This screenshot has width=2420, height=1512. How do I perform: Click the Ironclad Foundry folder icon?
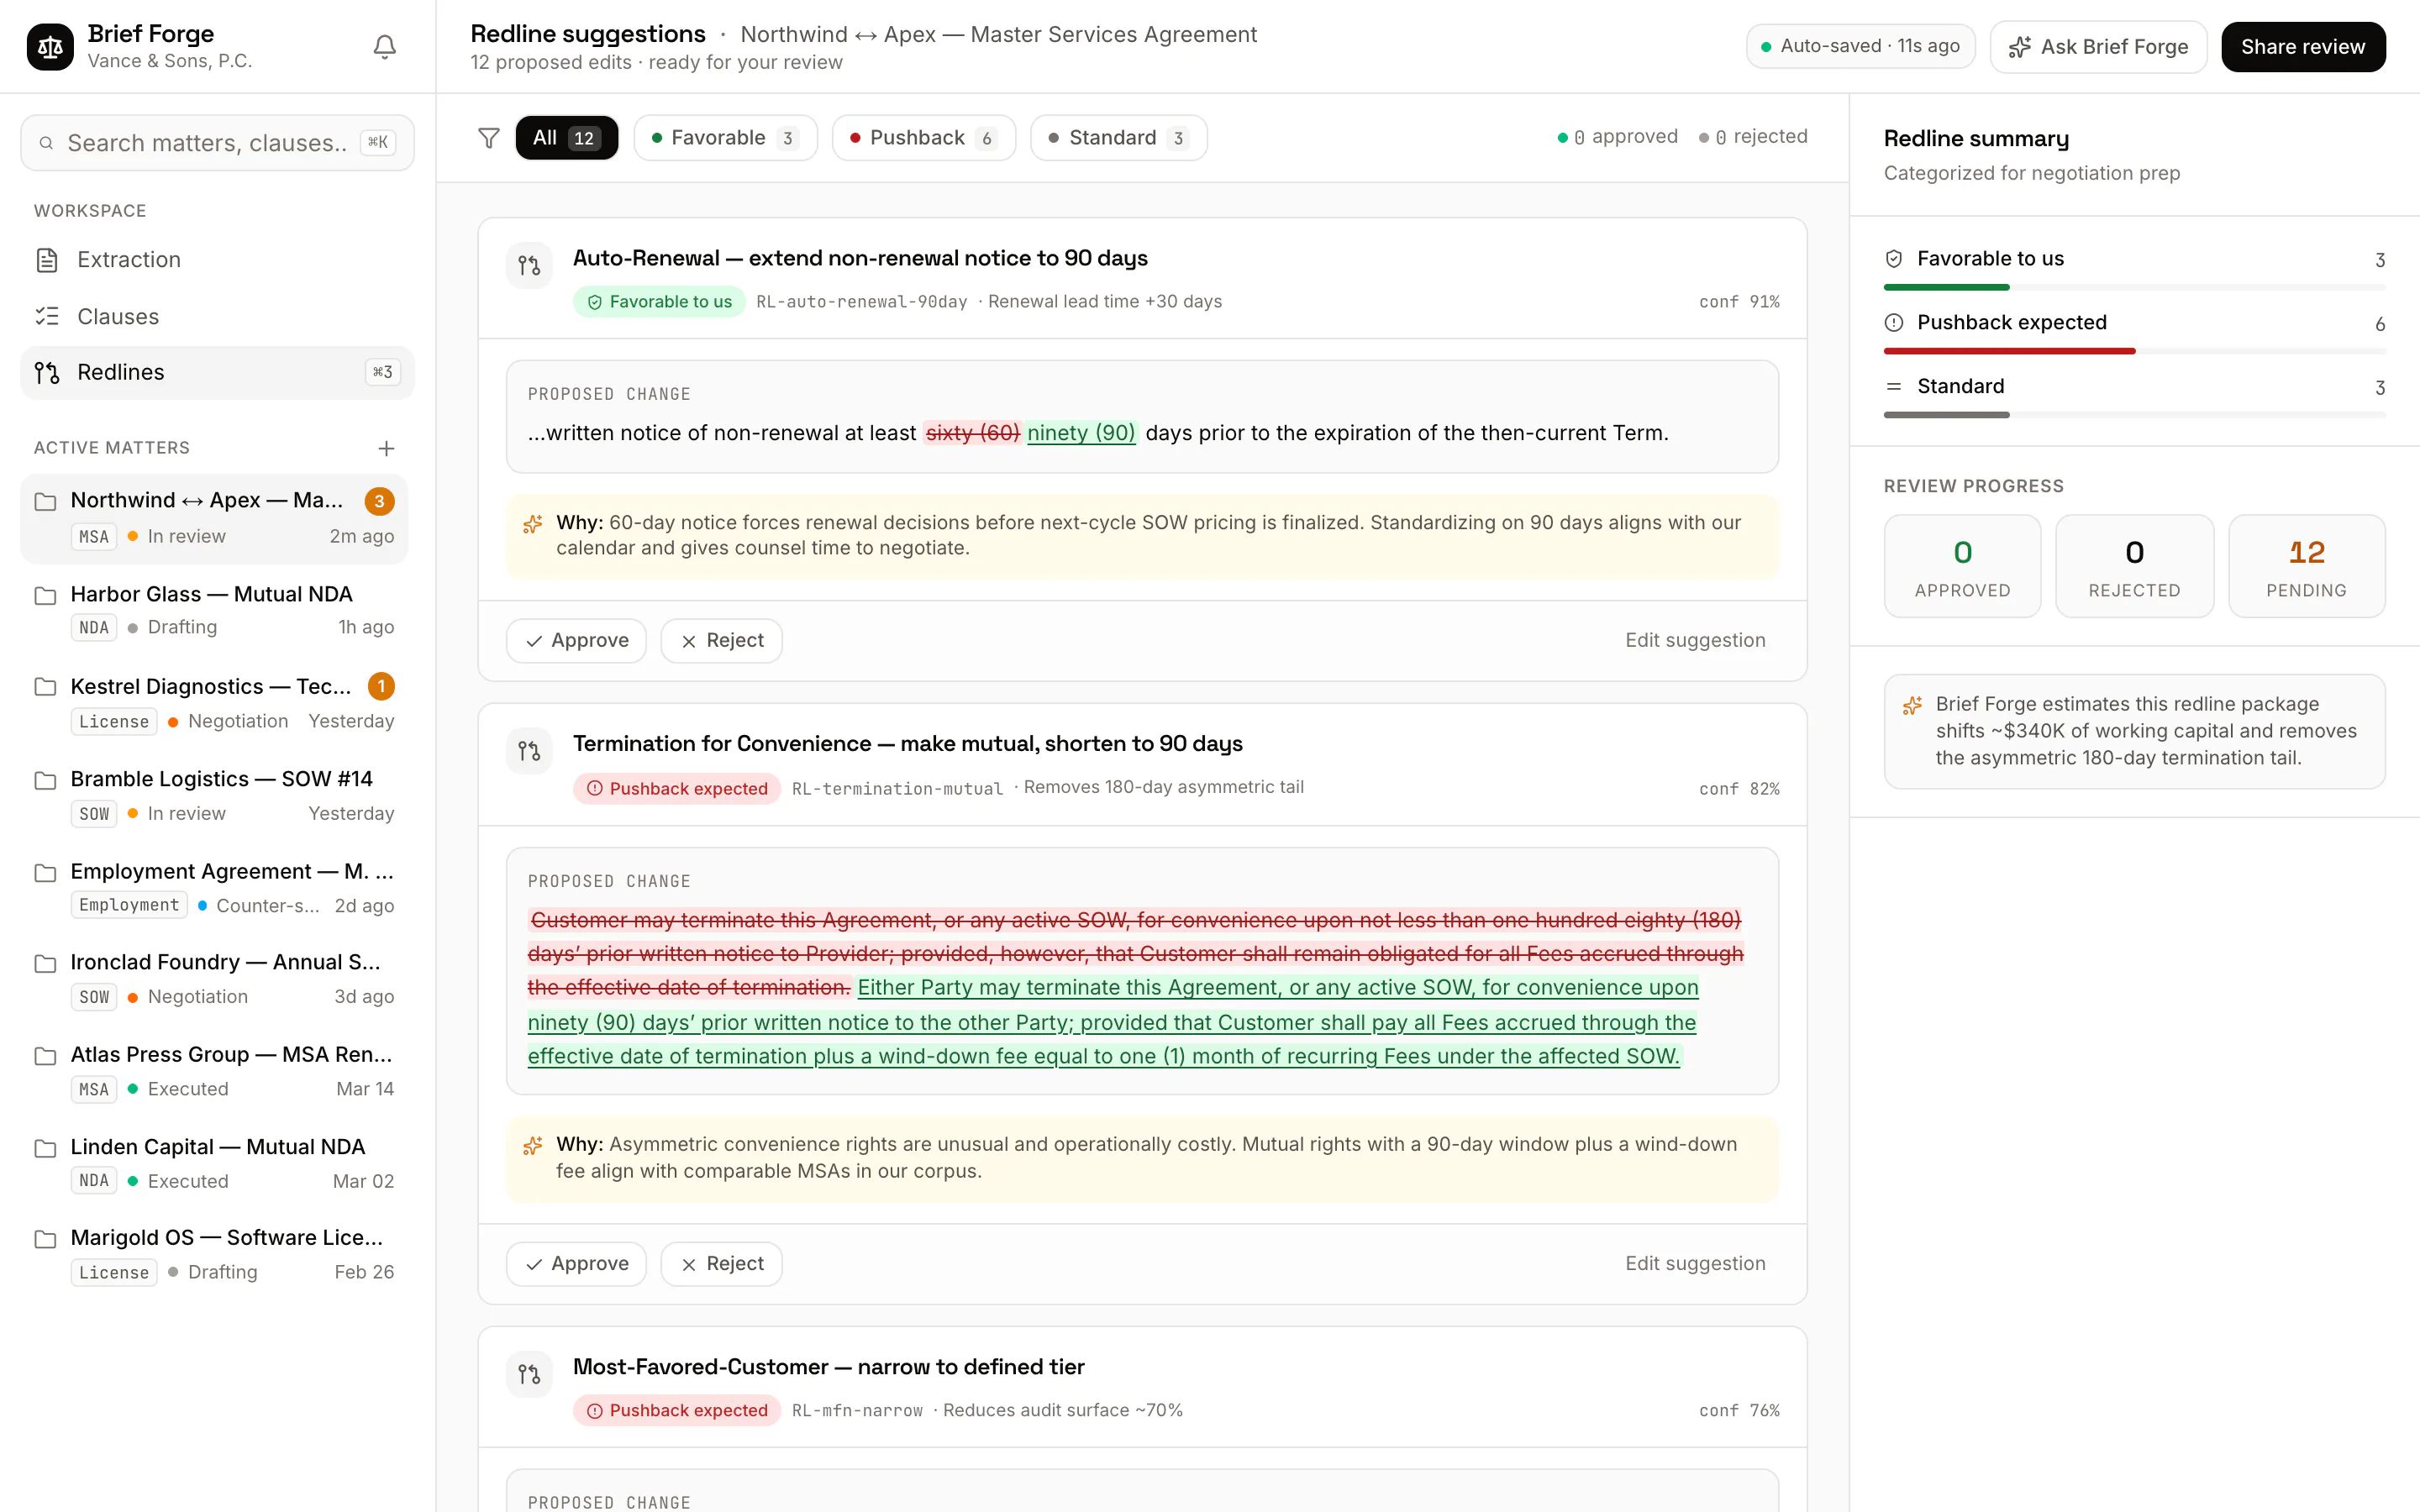pyautogui.click(x=46, y=964)
